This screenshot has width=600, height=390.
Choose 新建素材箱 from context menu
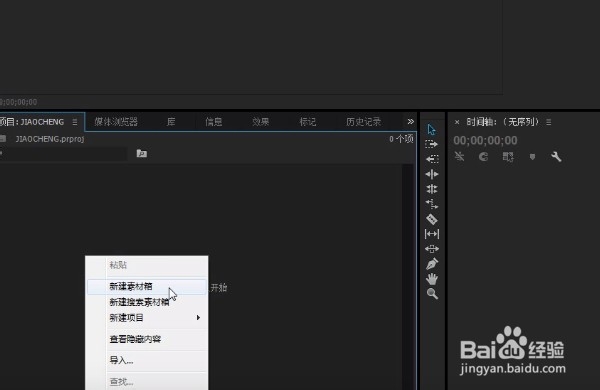[147, 287]
